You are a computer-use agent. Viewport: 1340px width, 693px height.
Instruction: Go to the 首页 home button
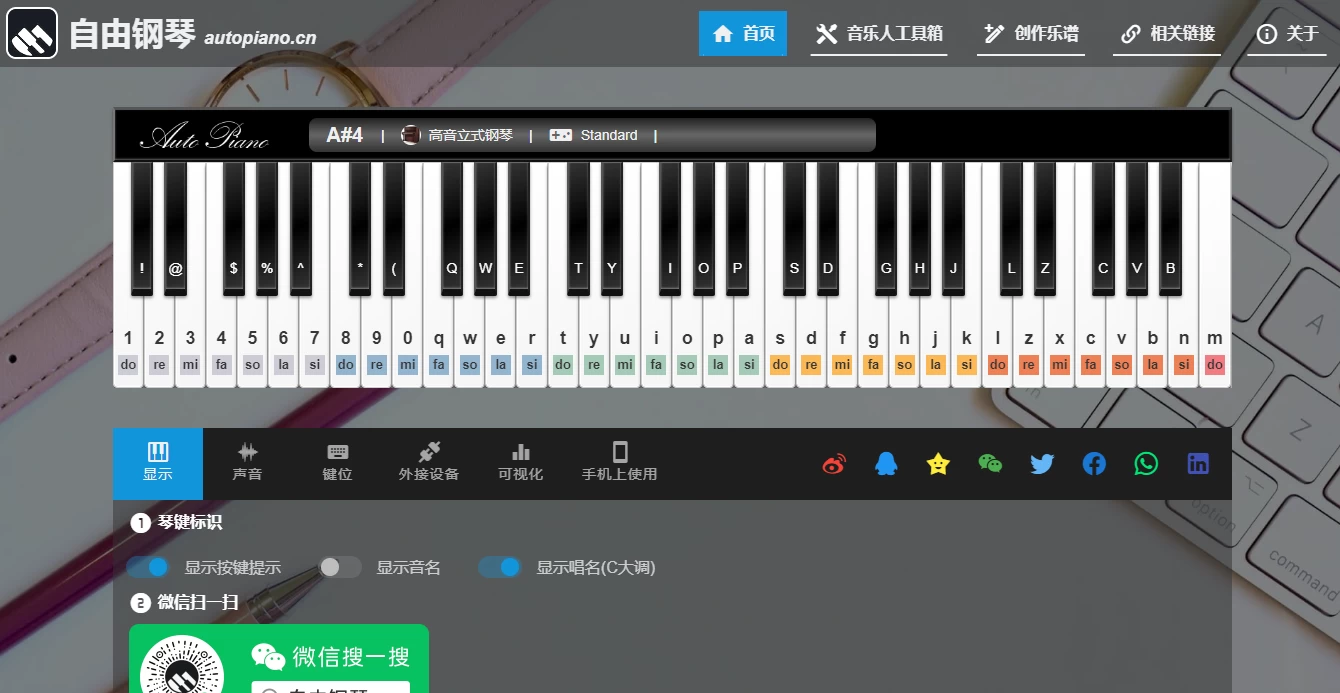(x=743, y=34)
